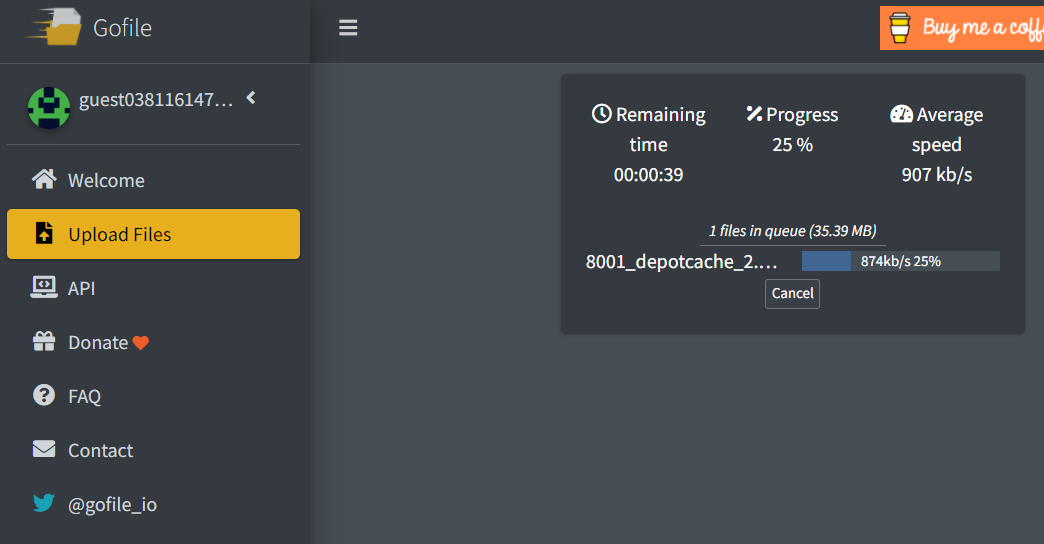This screenshot has height=544, width=1044.
Task: Toggle the hamburger sidebar menu
Action: (348, 28)
